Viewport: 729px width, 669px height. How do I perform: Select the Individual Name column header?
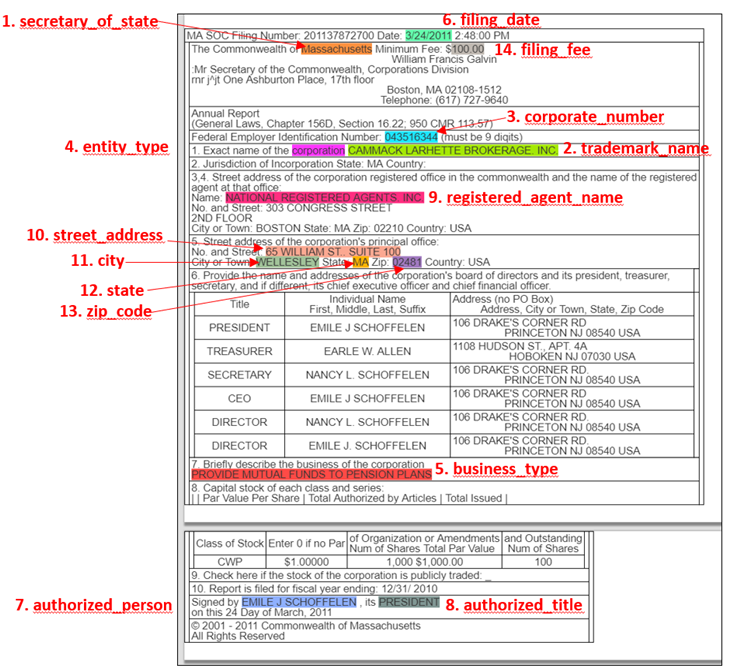click(367, 304)
